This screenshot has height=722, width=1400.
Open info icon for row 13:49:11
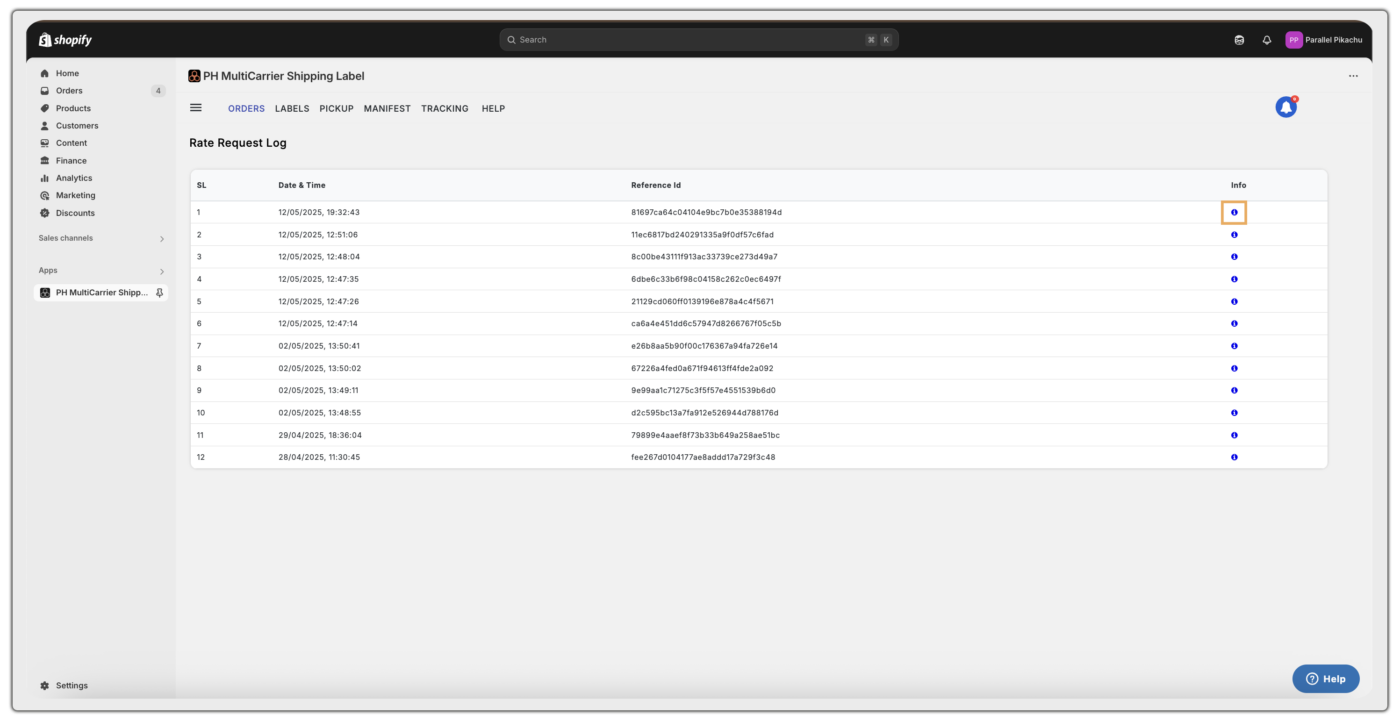point(1234,390)
